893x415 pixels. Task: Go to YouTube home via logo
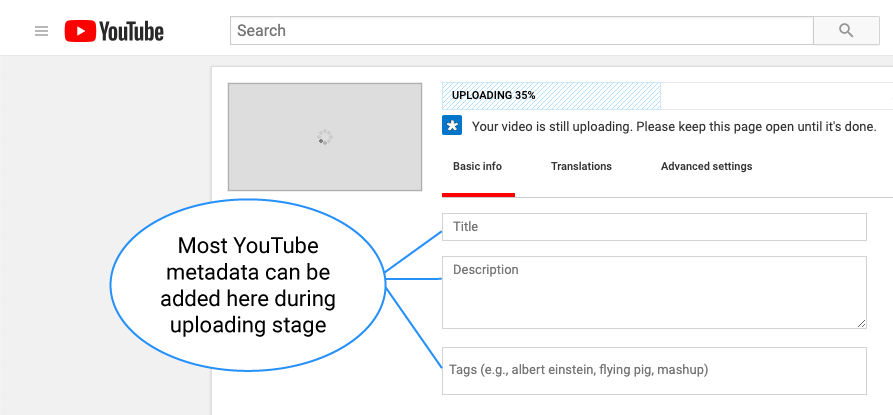point(114,31)
